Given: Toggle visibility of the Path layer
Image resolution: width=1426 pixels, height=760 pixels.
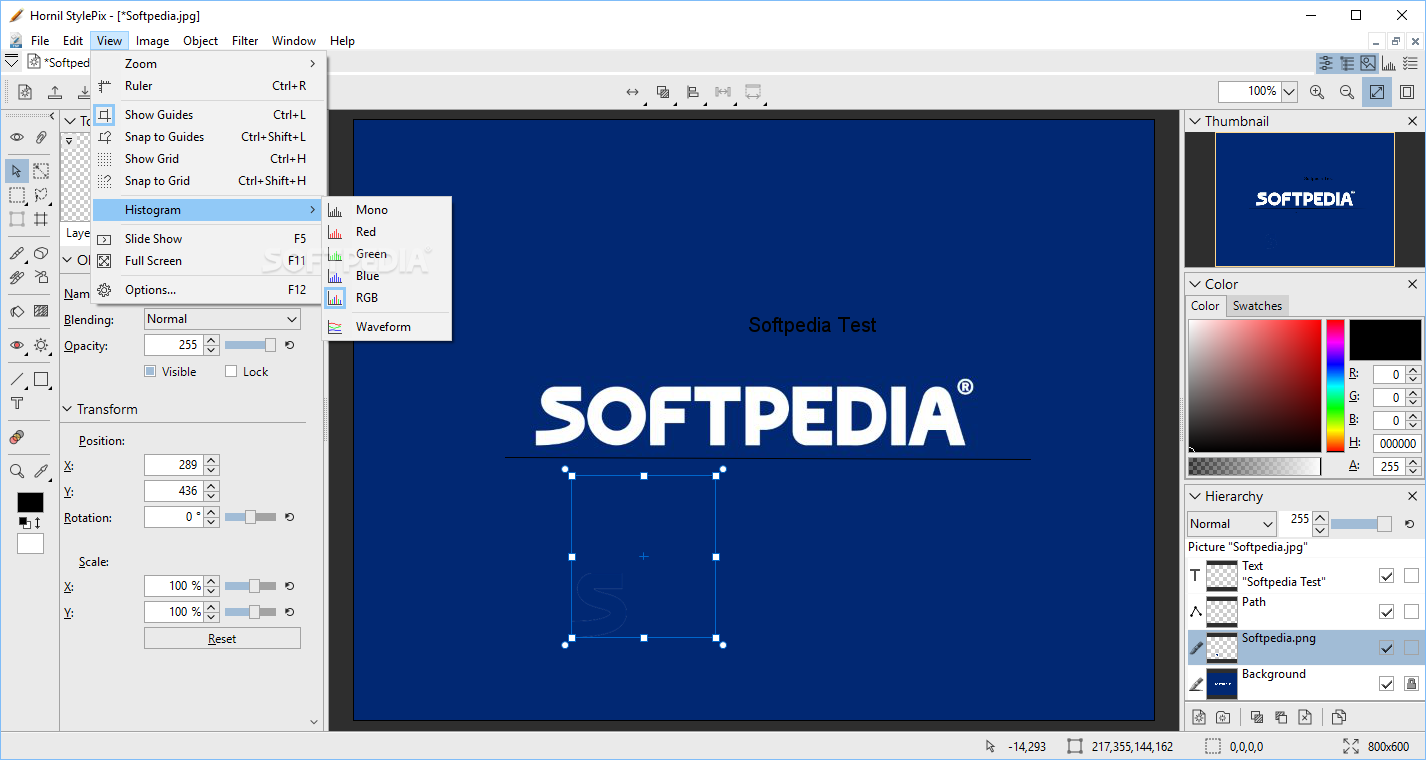Looking at the screenshot, I should [x=1386, y=612].
